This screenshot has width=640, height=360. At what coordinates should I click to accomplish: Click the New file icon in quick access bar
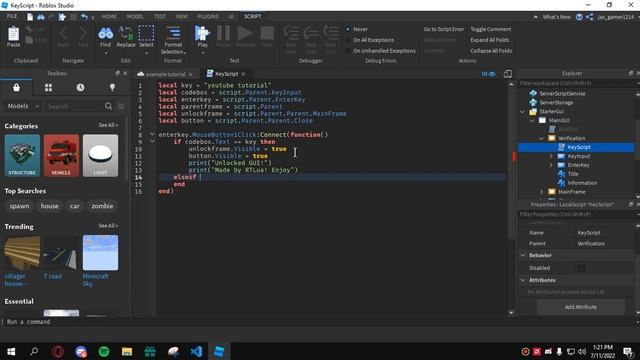(30, 17)
